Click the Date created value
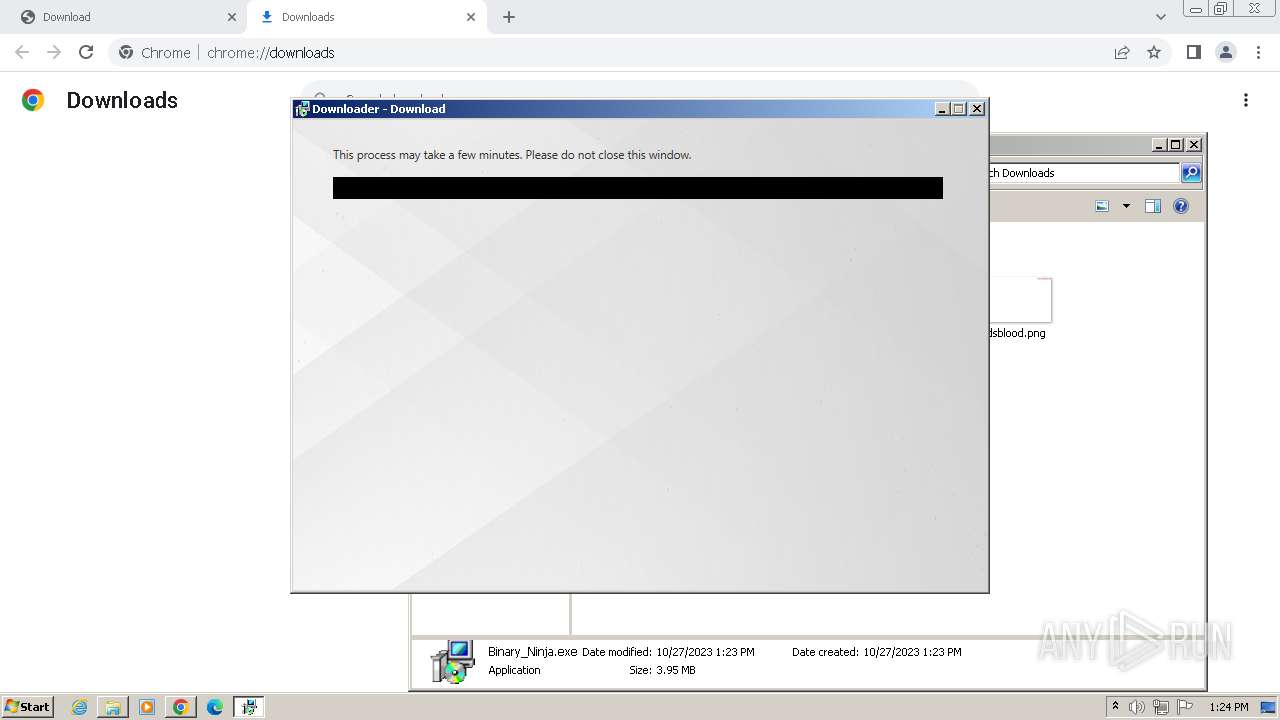 tap(912, 652)
